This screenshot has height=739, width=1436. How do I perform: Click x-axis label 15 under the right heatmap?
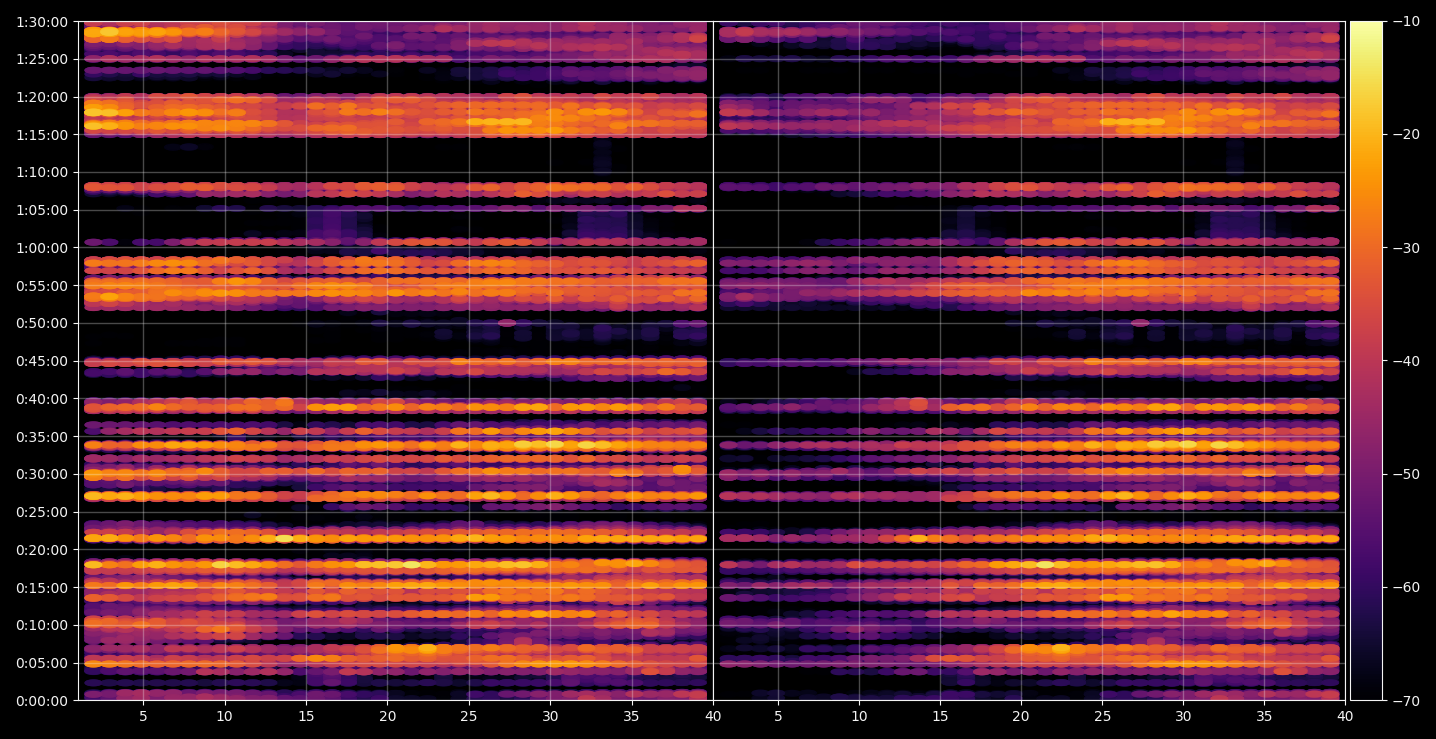(939, 717)
